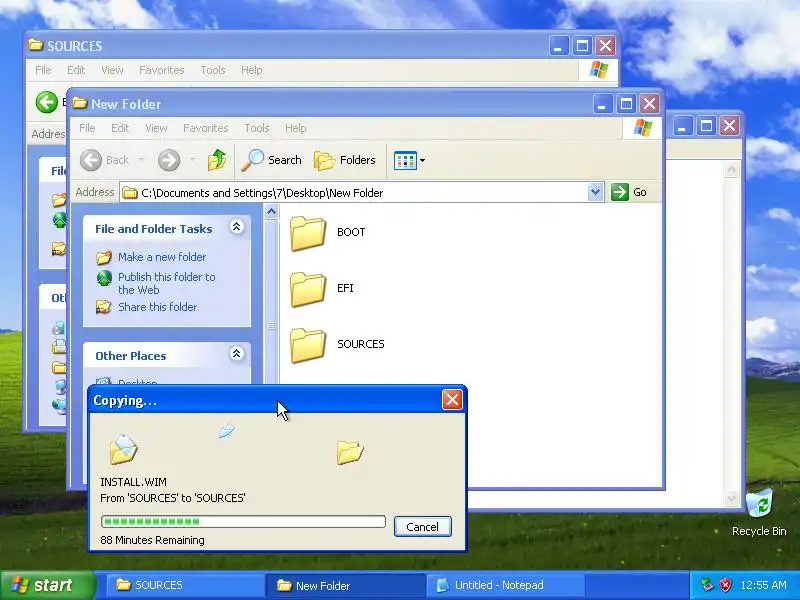Viewport: 800px width, 600px height.
Task: Switch to New Folder taskbar button
Action: point(345,585)
